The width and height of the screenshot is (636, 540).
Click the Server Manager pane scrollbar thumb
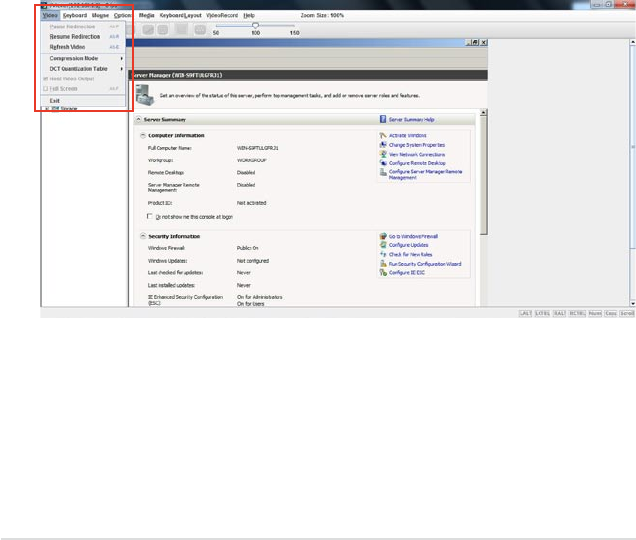pos(483,176)
